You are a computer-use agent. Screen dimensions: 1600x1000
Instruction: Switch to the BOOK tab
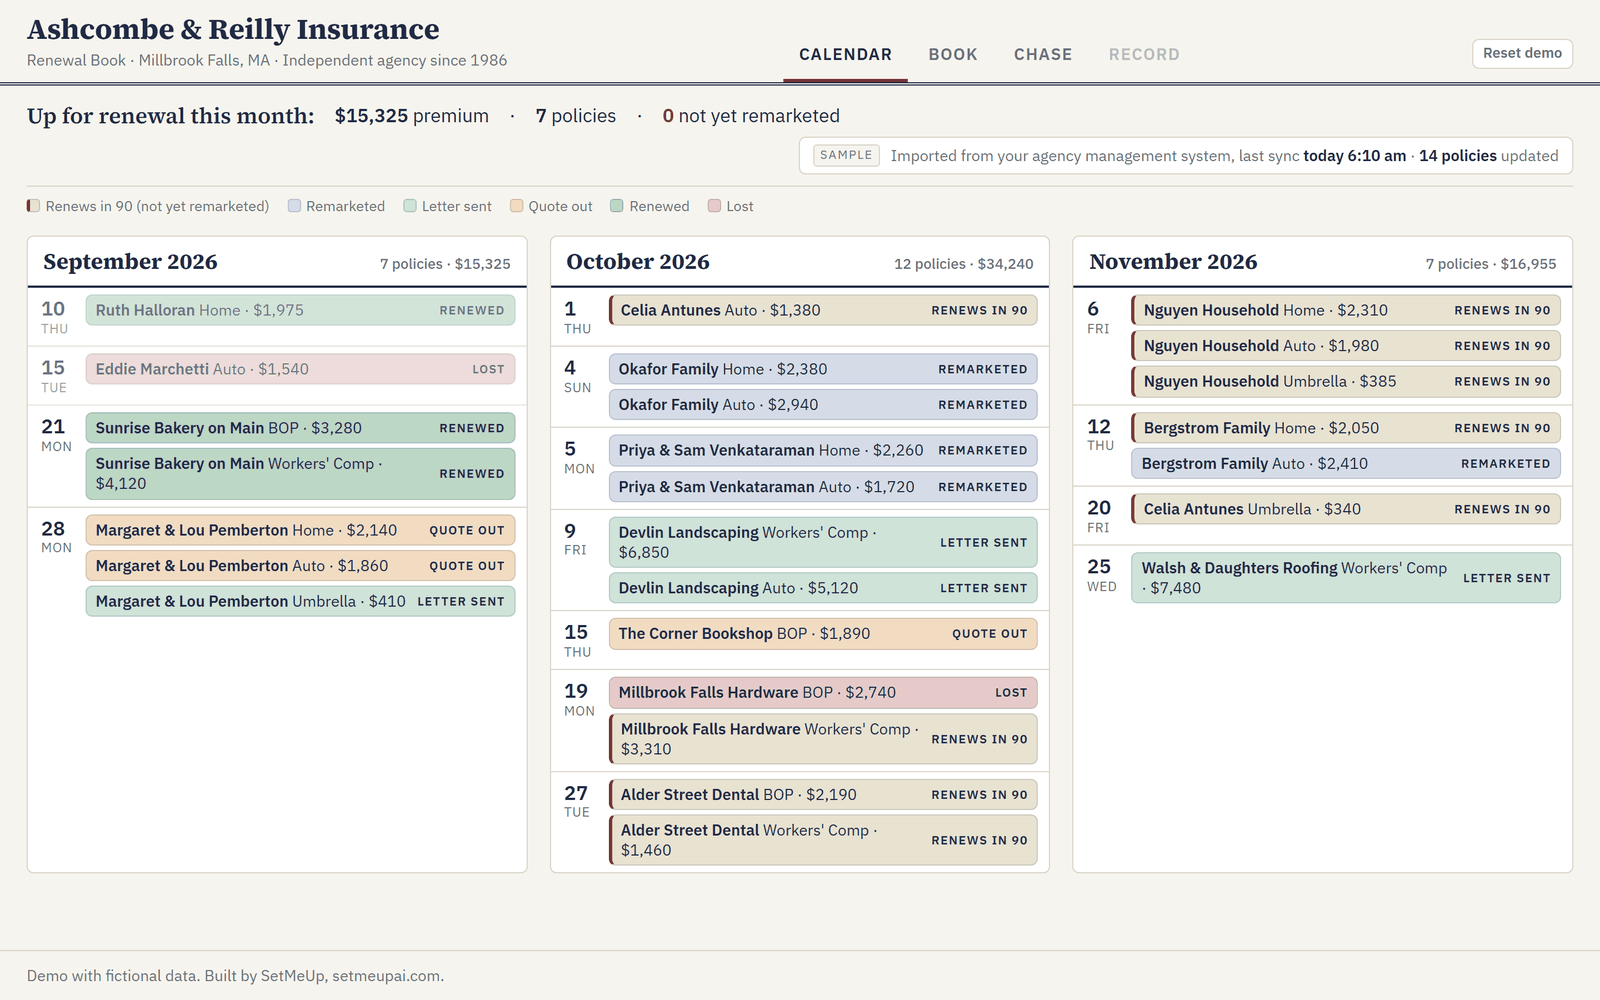click(953, 55)
